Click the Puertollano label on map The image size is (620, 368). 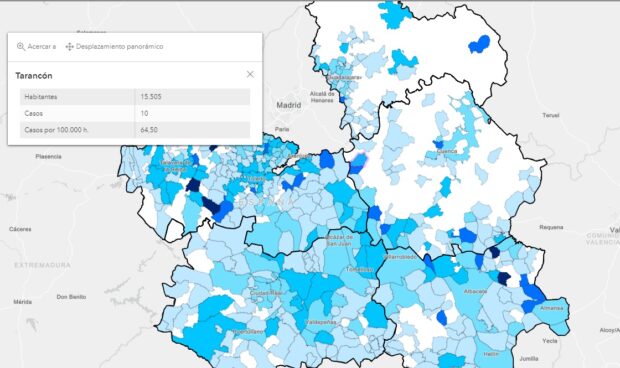[248, 332]
